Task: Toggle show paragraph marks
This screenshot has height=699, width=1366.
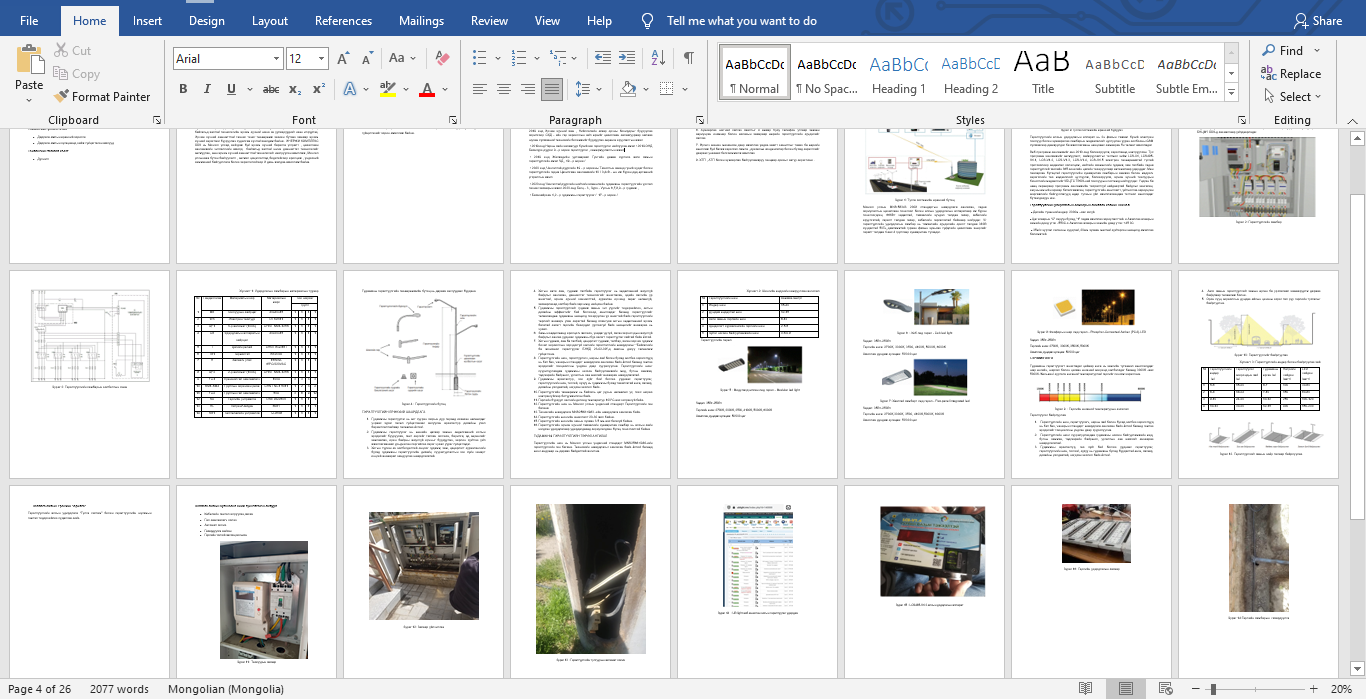Action: pos(688,59)
